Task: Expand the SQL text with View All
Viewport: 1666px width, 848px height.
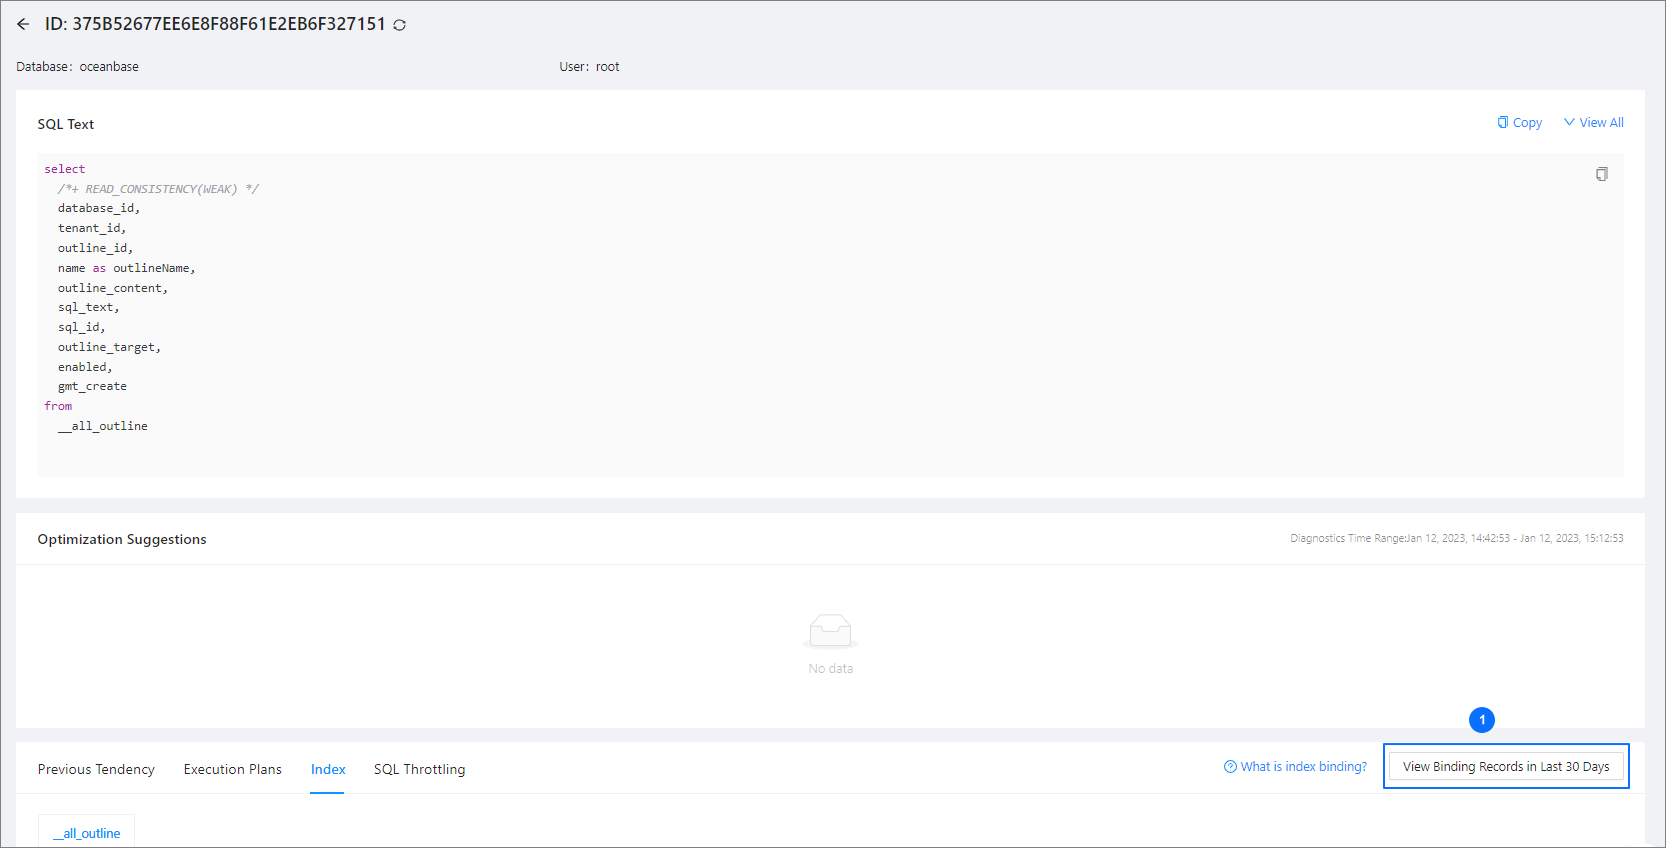Action: pyautogui.click(x=1594, y=123)
